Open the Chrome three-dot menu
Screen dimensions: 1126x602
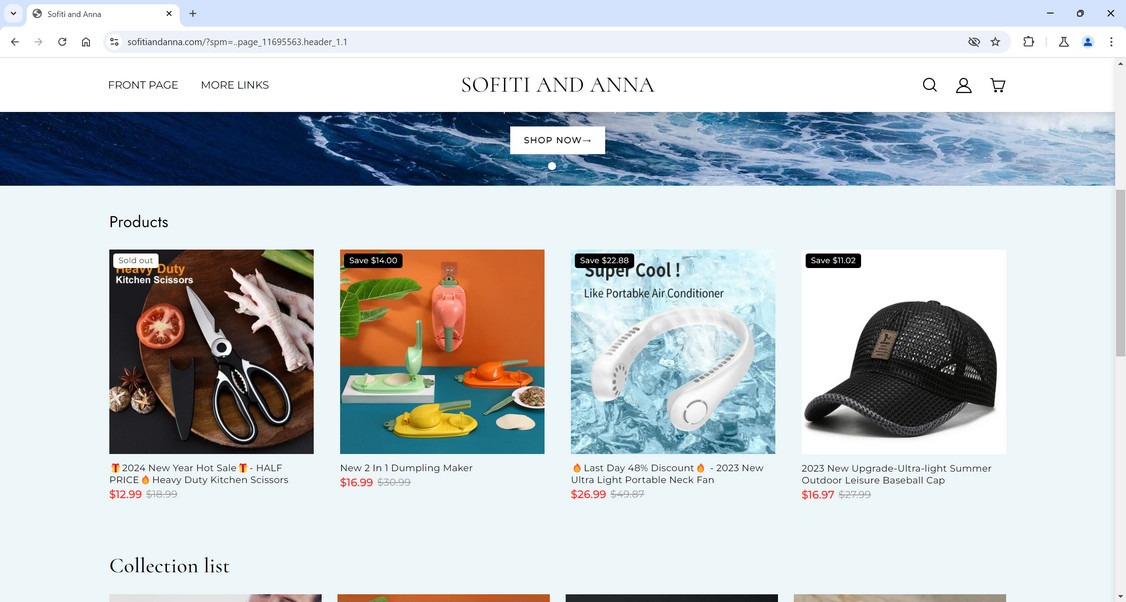[x=1111, y=42]
